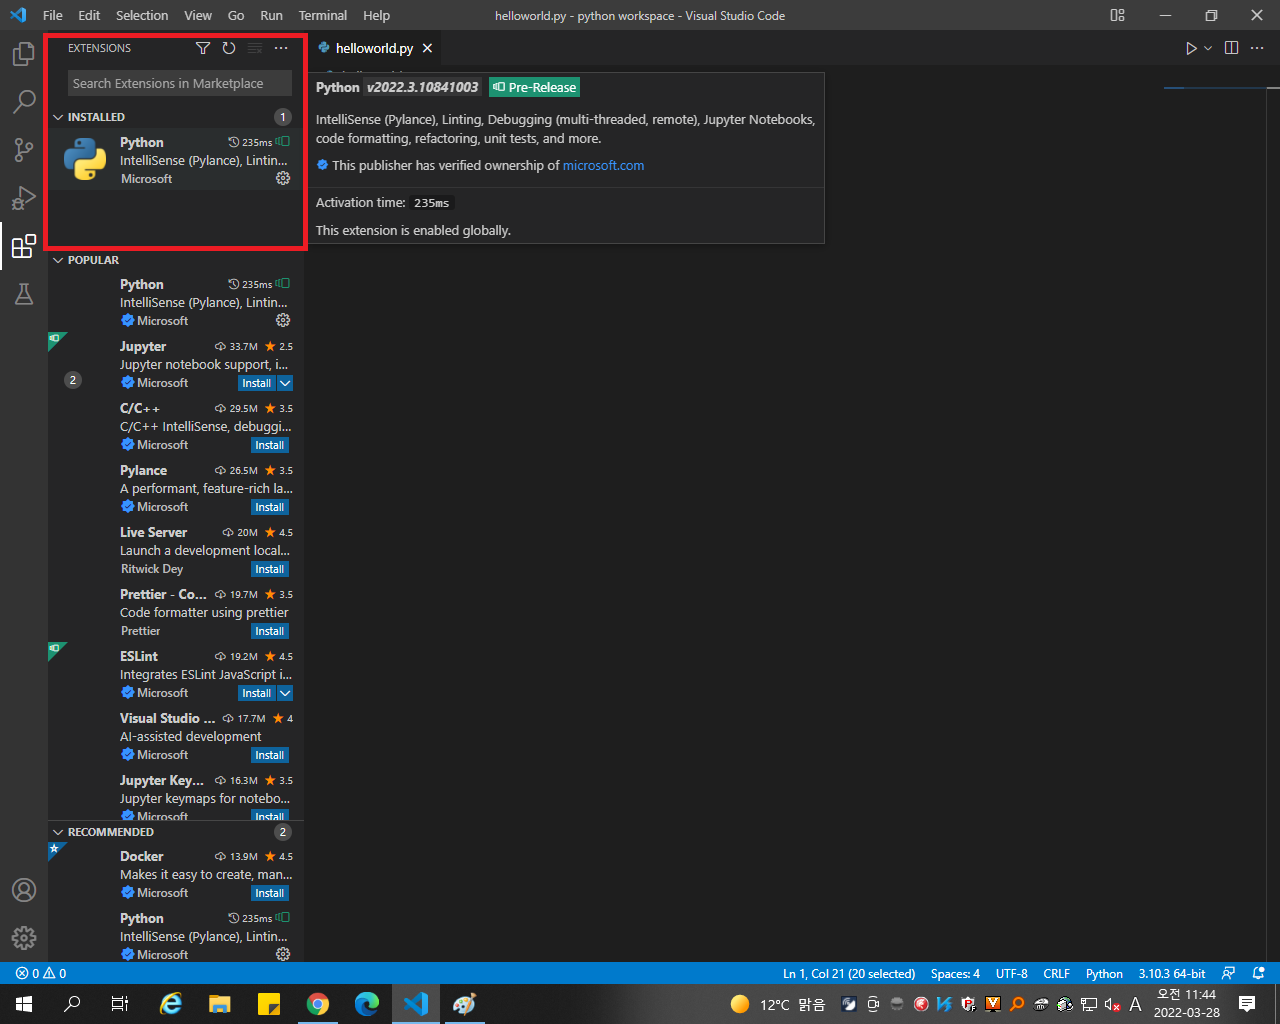This screenshot has width=1280, height=1024.
Task: Close the helloworld.py tab
Action: (427, 48)
